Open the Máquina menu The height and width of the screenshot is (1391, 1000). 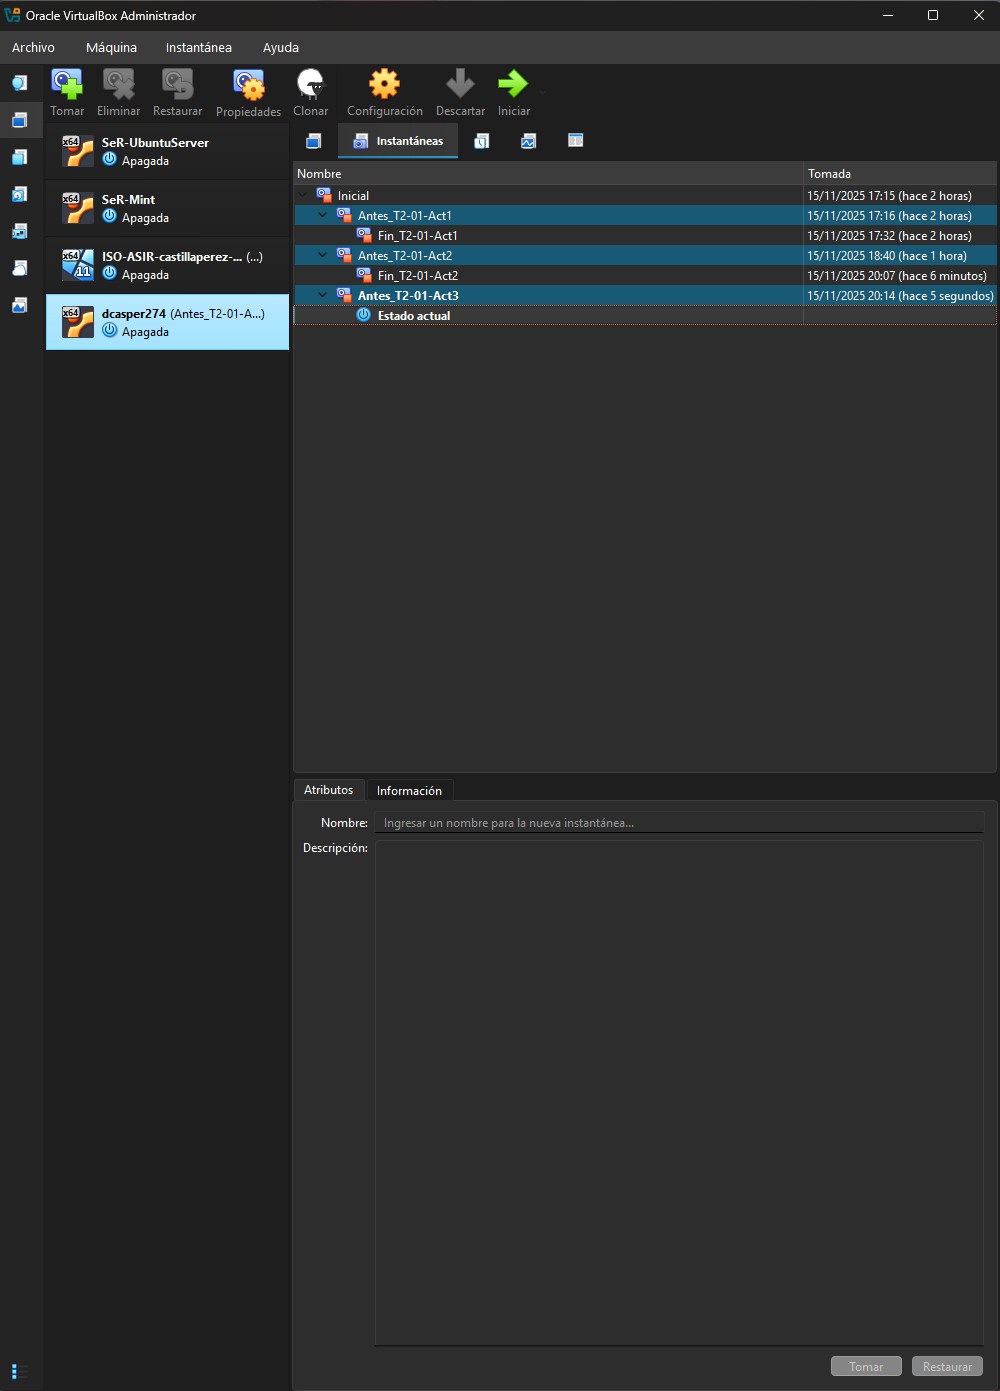click(x=111, y=47)
